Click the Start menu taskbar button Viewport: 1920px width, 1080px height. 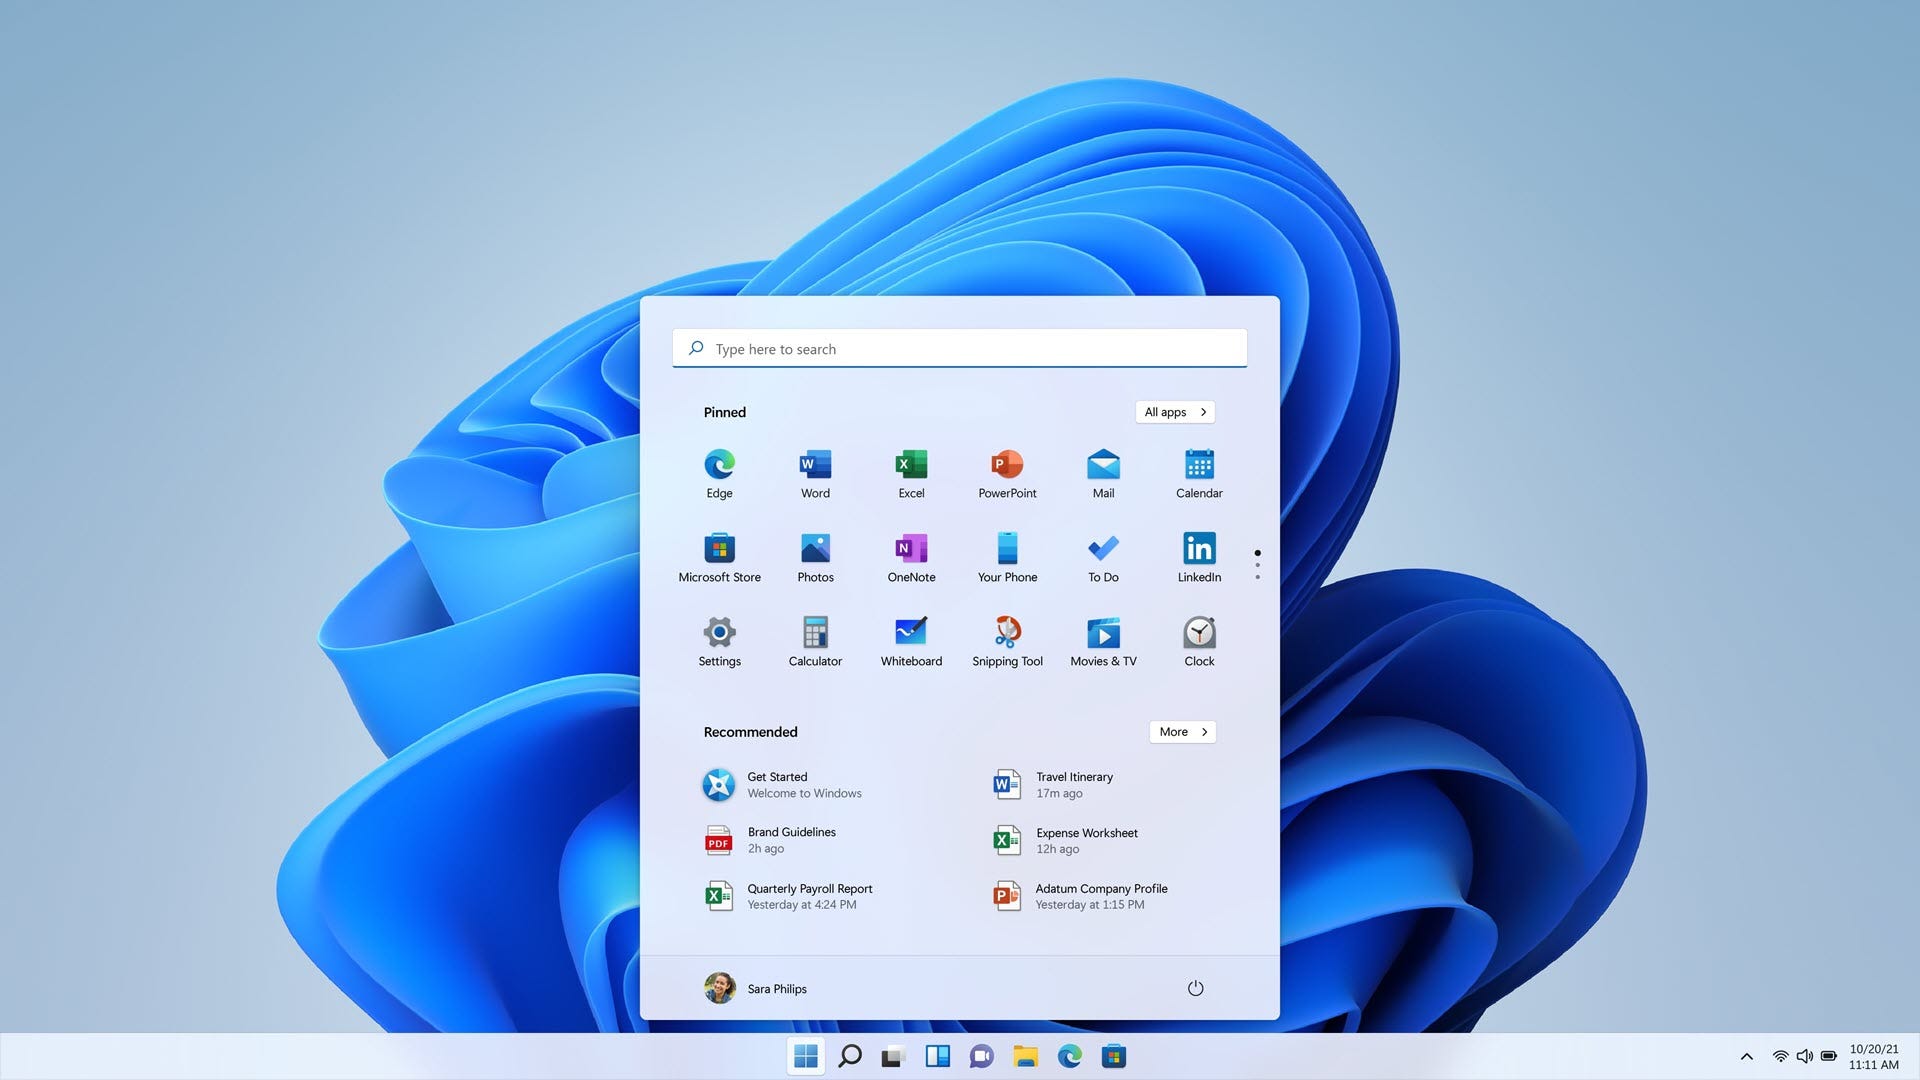pos(804,1055)
